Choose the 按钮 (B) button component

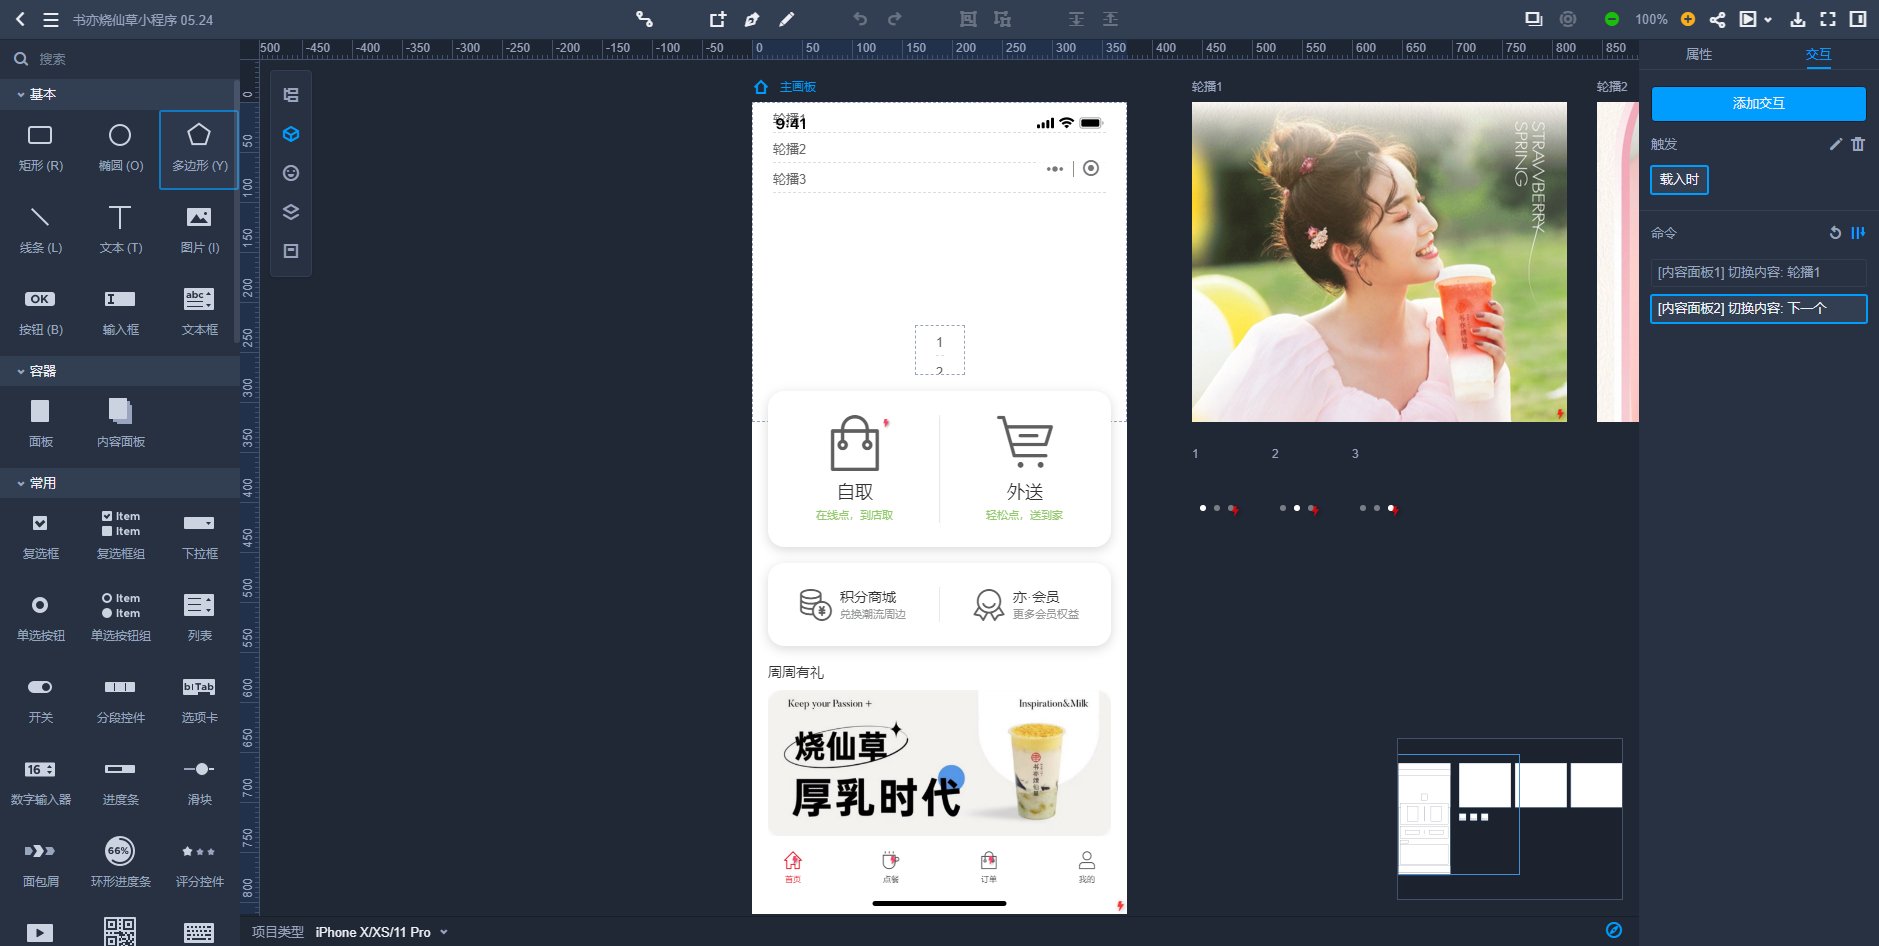click(40, 312)
